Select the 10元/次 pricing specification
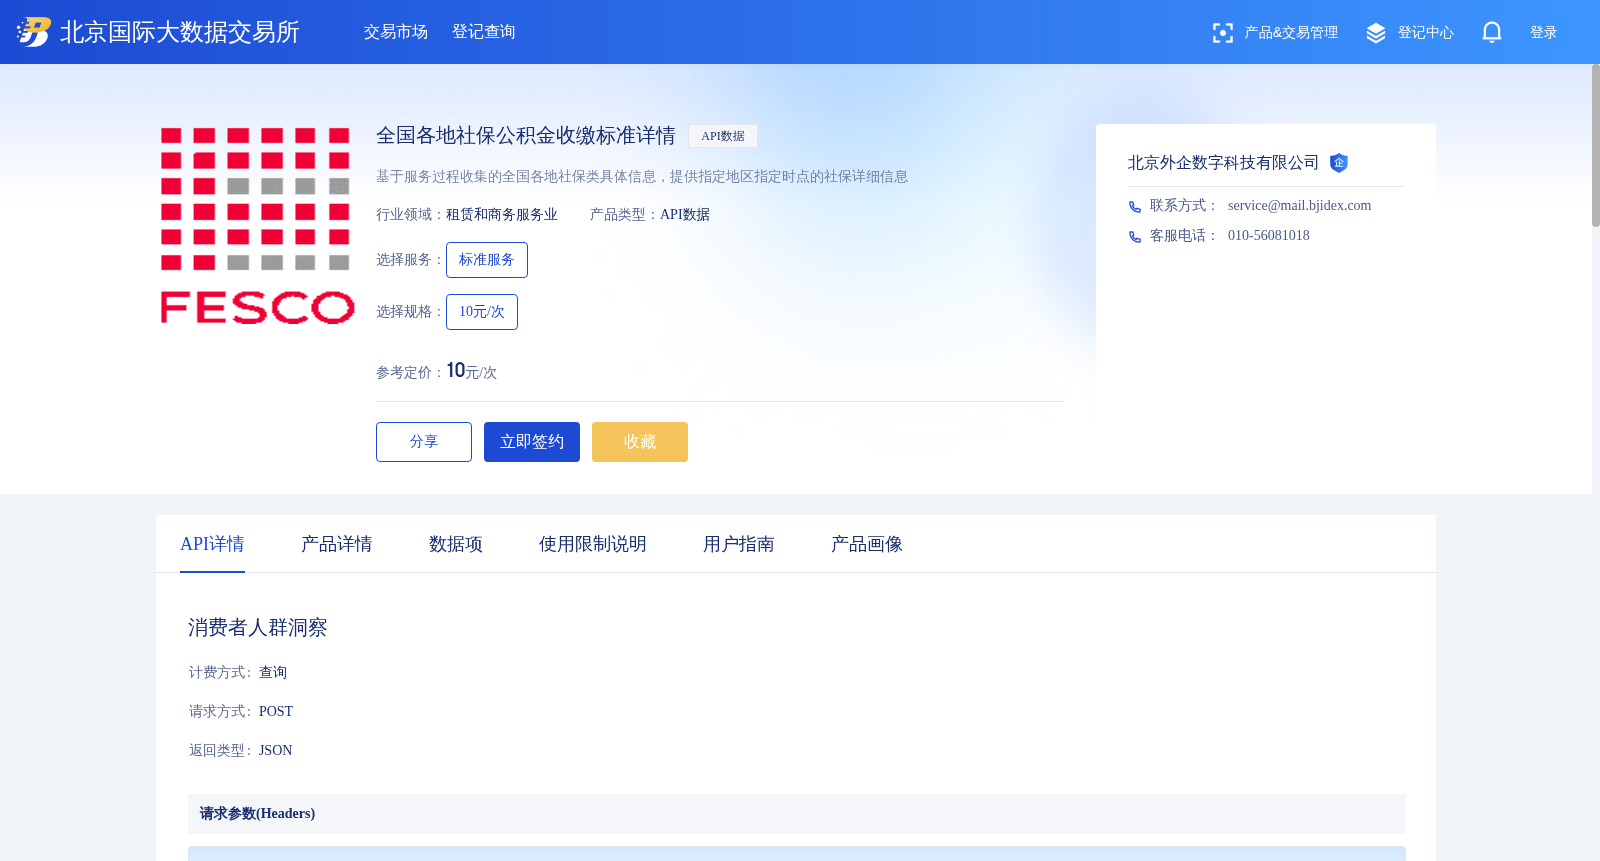 [x=482, y=312]
